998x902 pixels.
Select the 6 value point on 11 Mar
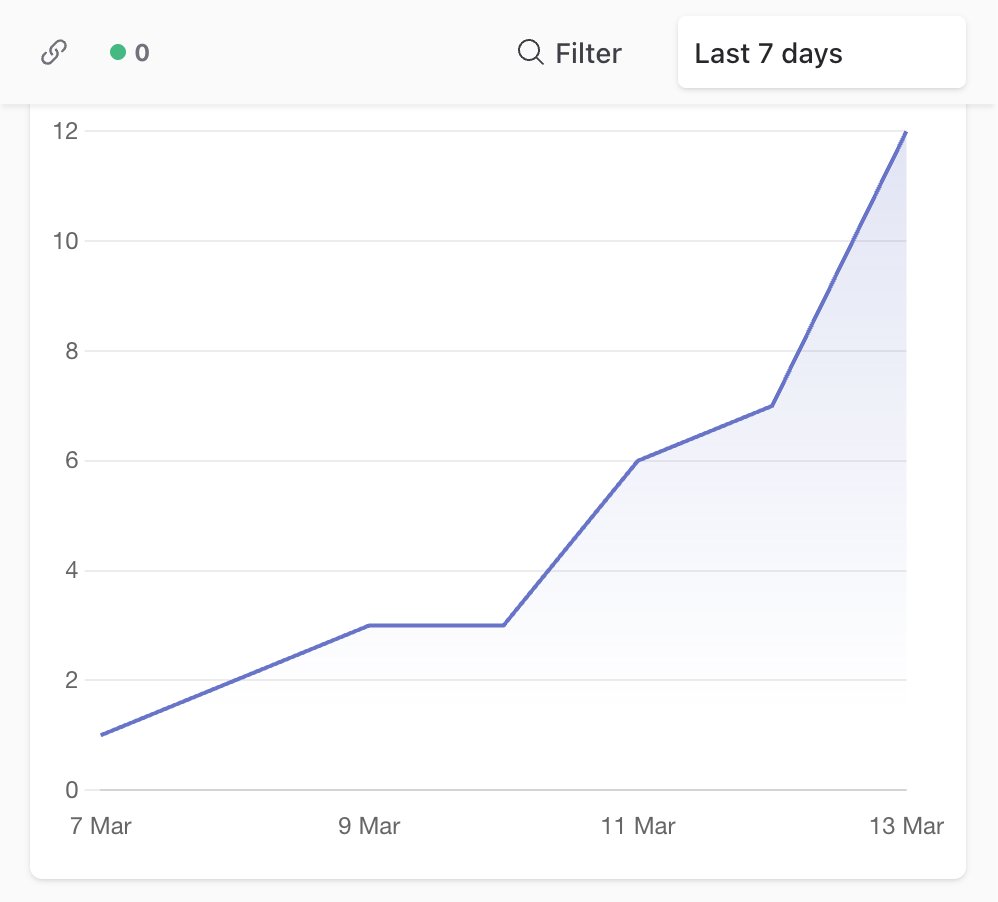coord(638,461)
